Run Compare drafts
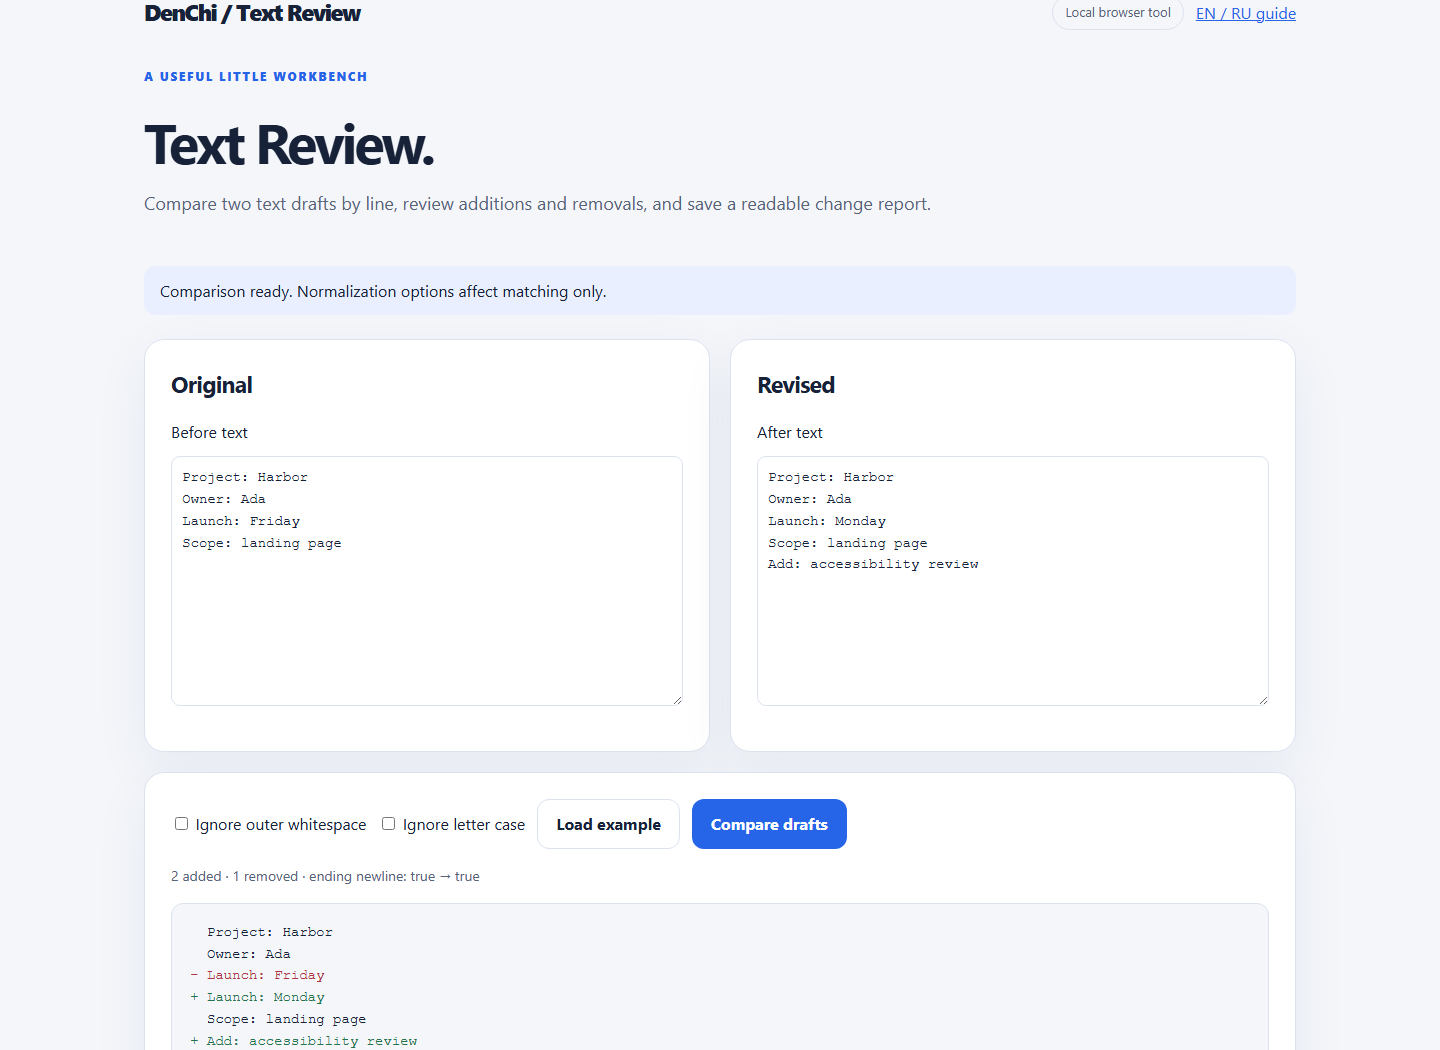The image size is (1440, 1050). pos(769,824)
